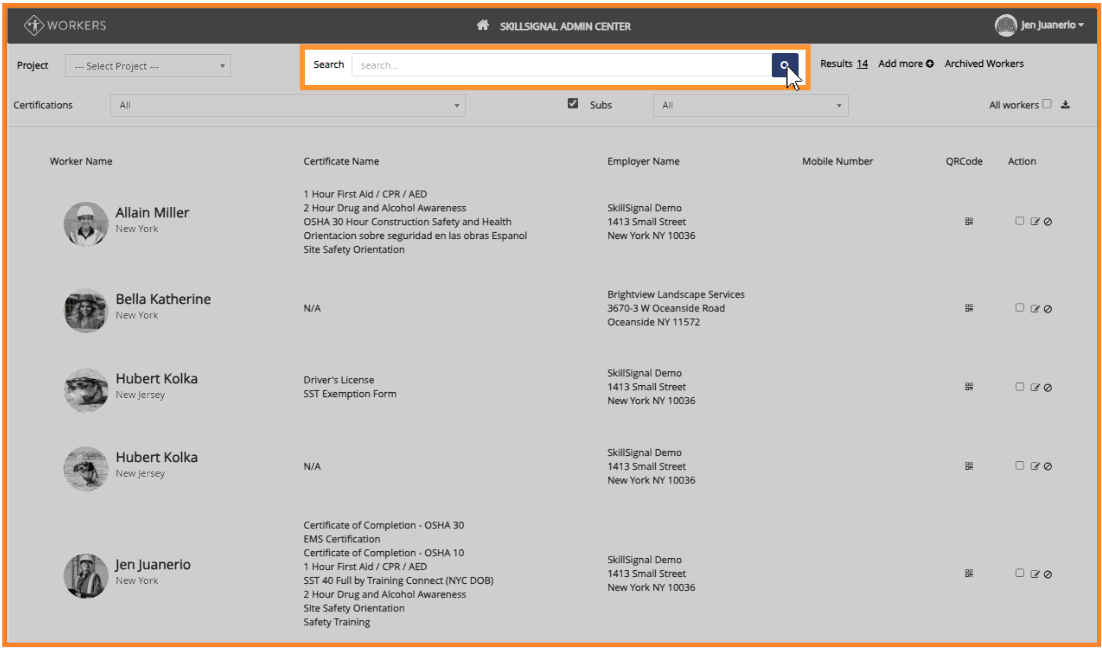Toggle the Subs checkbox
The image size is (1102, 648).
coord(573,103)
